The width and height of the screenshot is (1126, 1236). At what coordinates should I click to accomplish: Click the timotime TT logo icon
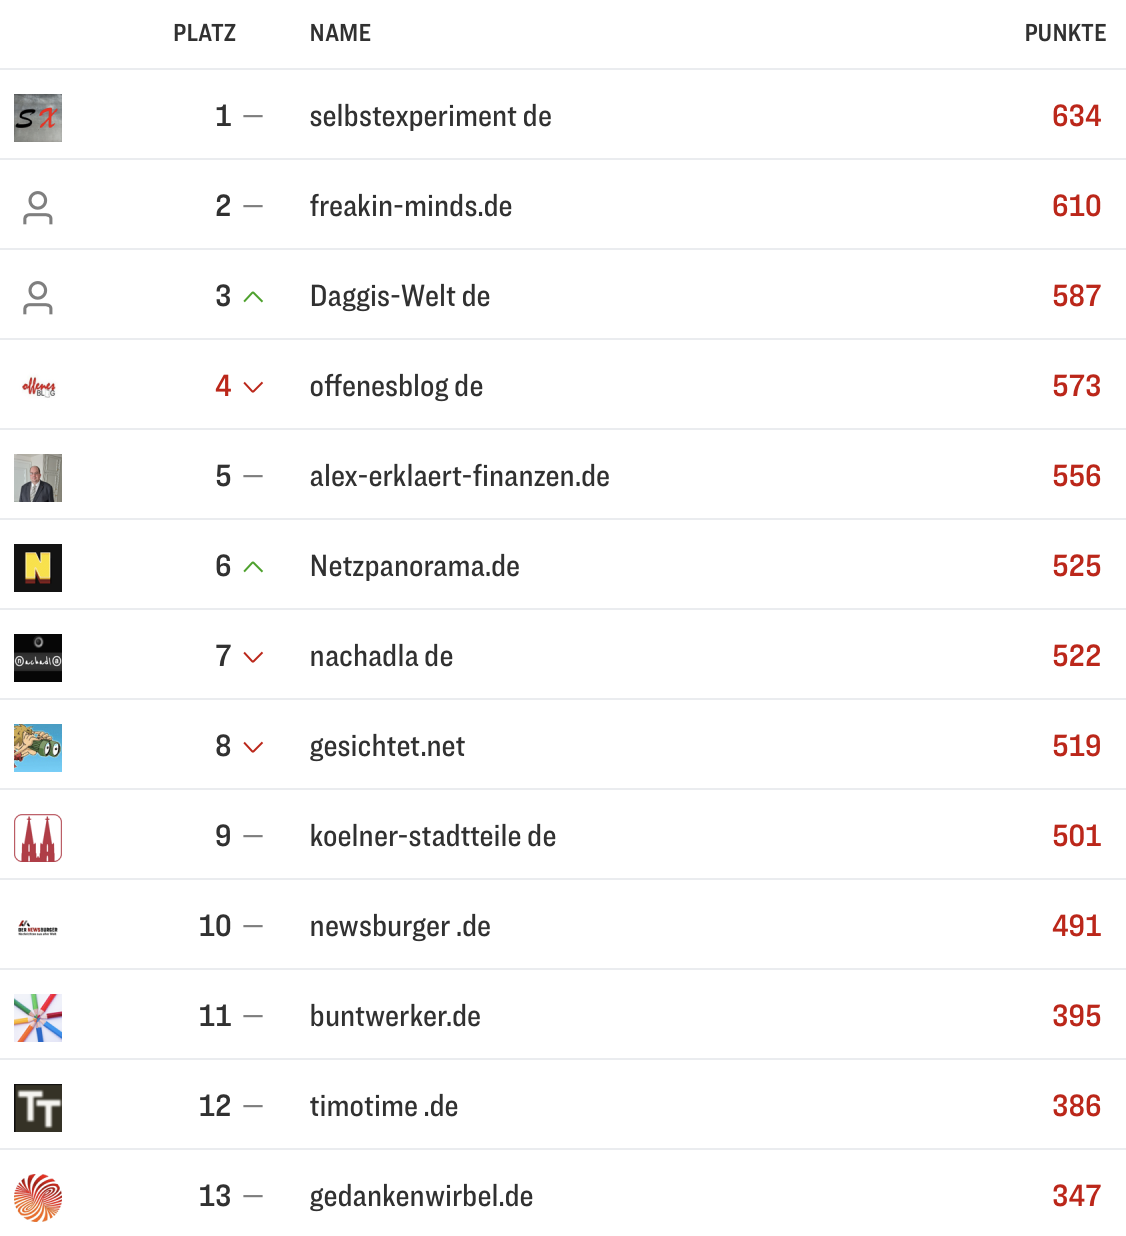point(38,1108)
